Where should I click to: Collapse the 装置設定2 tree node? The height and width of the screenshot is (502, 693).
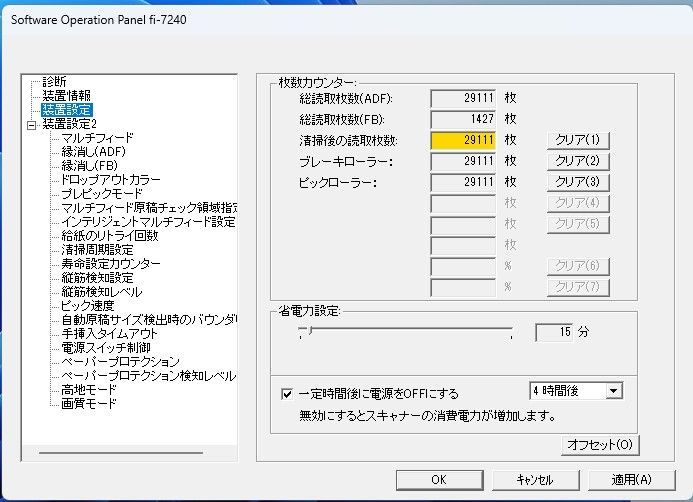pos(31,125)
